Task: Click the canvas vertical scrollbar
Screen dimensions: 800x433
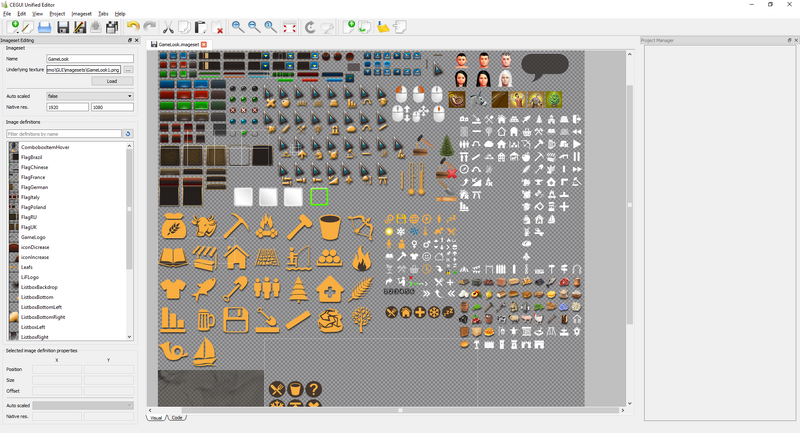Action: 630,204
